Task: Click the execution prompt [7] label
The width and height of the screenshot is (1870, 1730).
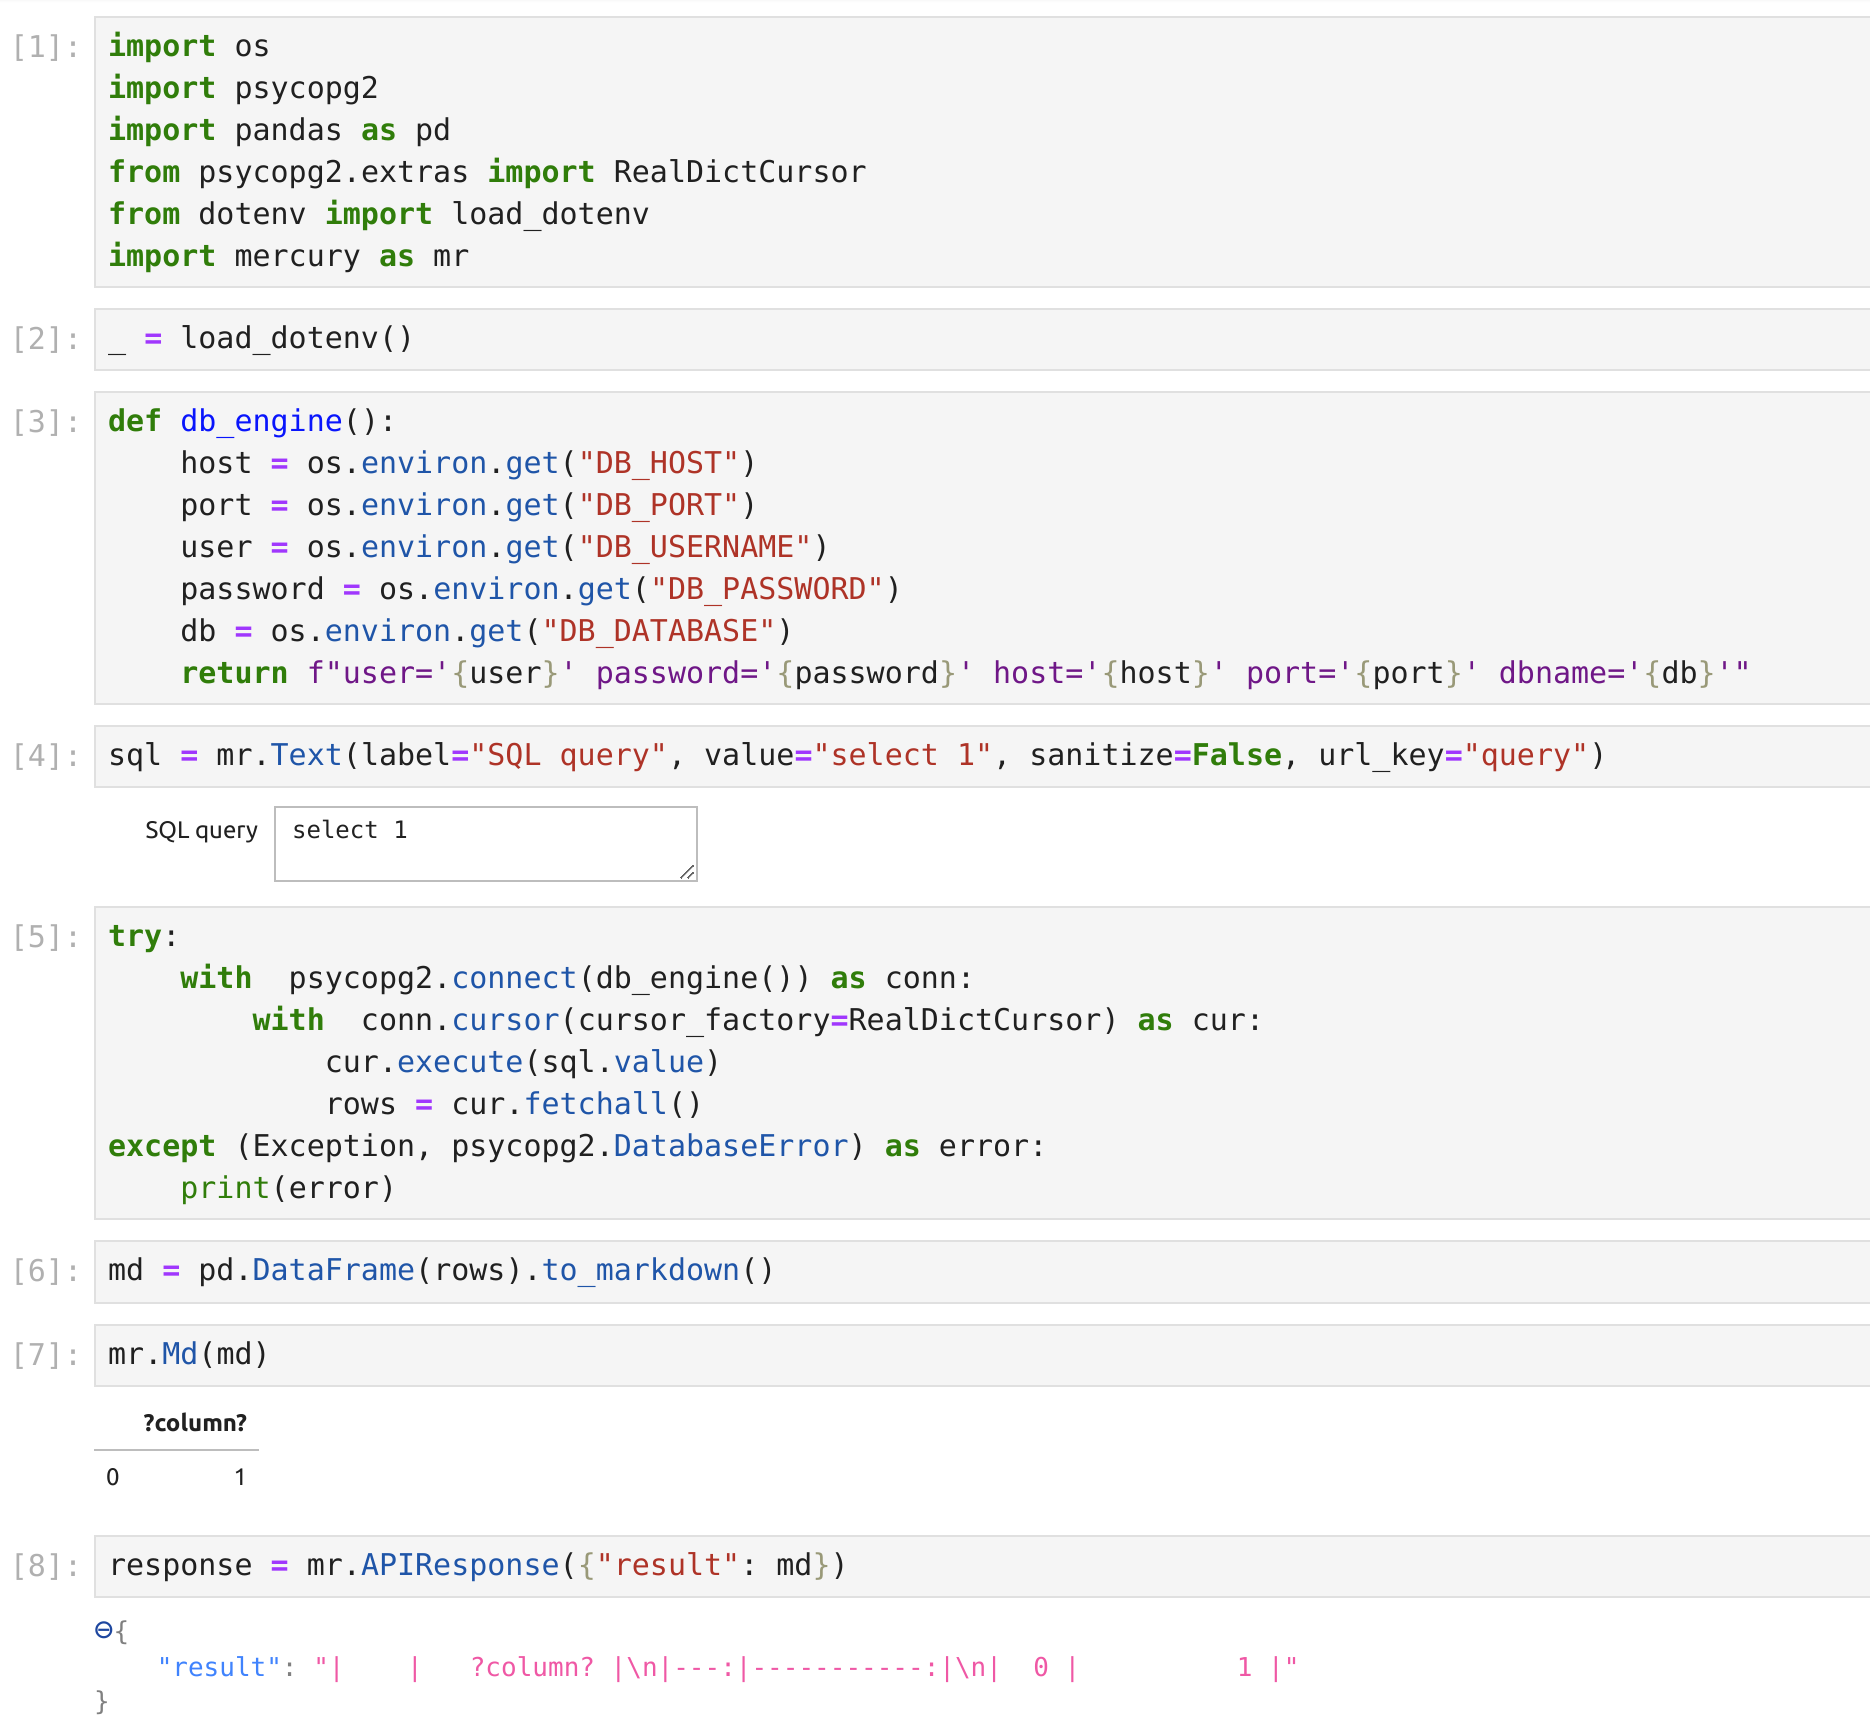Action: (x=43, y=1353)
